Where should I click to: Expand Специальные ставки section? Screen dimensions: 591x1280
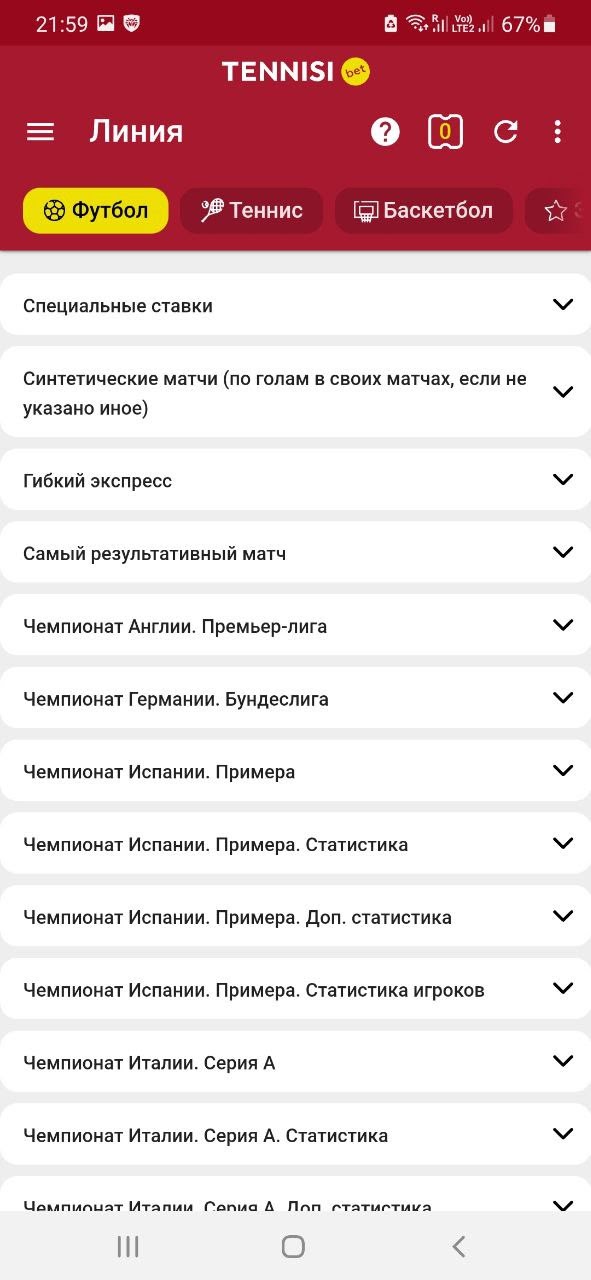[295, 304]
